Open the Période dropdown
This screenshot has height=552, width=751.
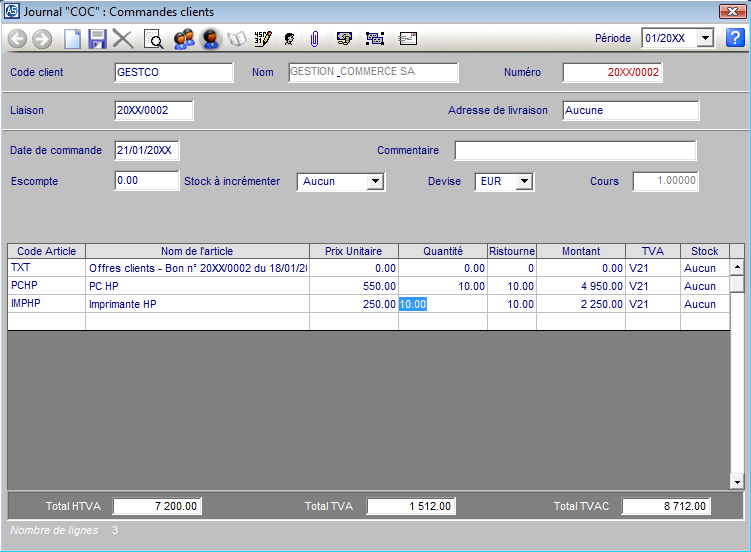[705, 38]
